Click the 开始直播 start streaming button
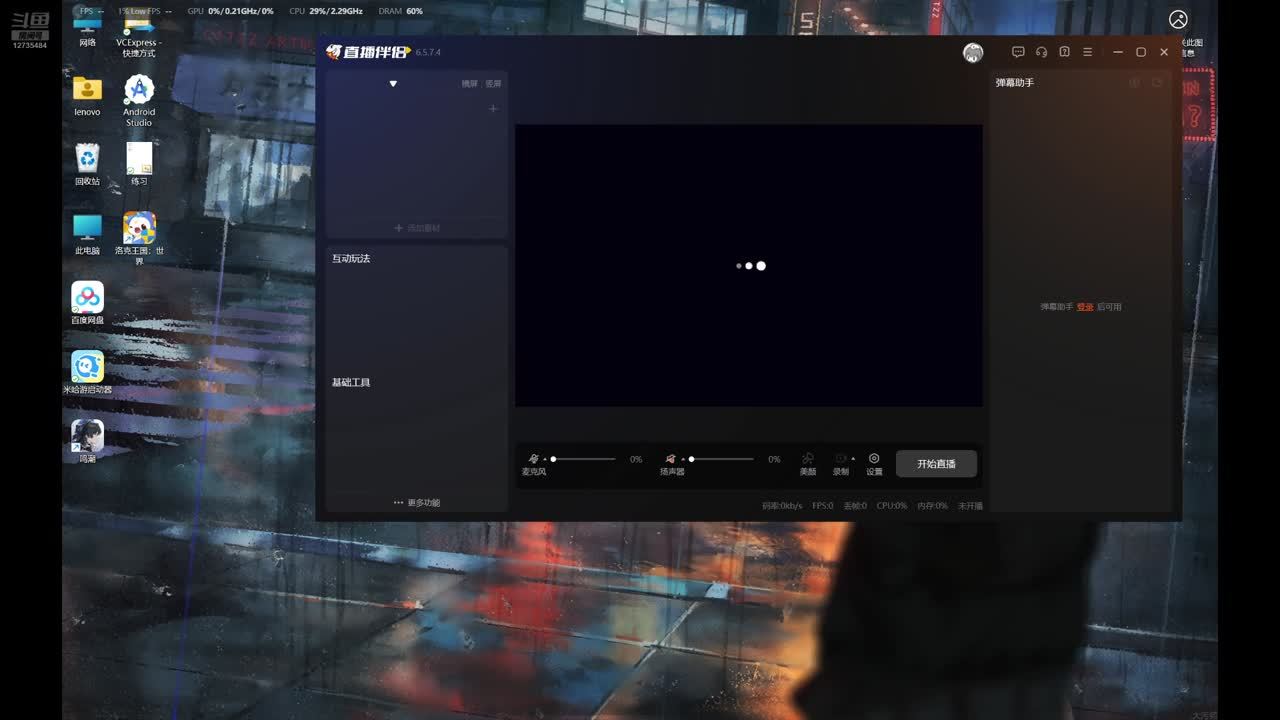The width and height of the screenshot is (1280, 720). (936, 464)
